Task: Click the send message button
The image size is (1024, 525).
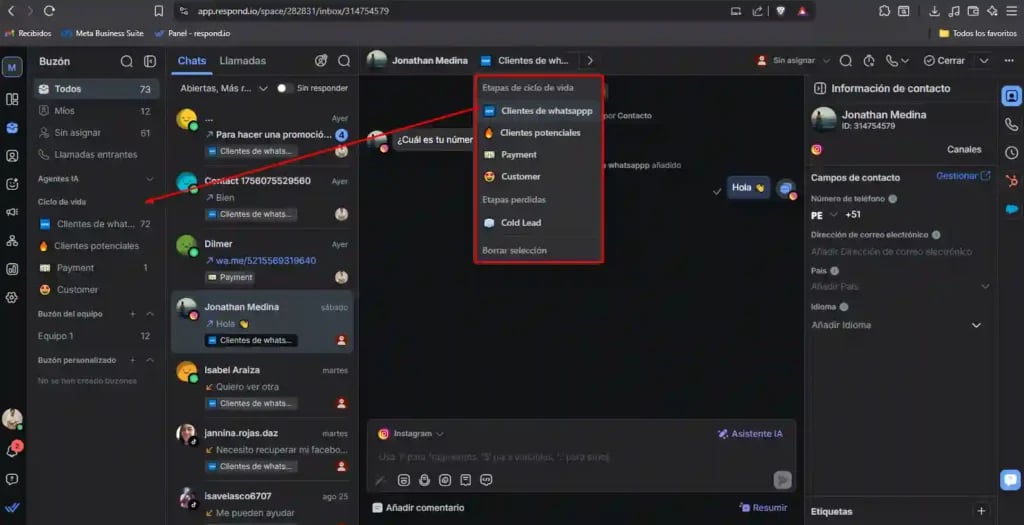Action: point(782,480)
